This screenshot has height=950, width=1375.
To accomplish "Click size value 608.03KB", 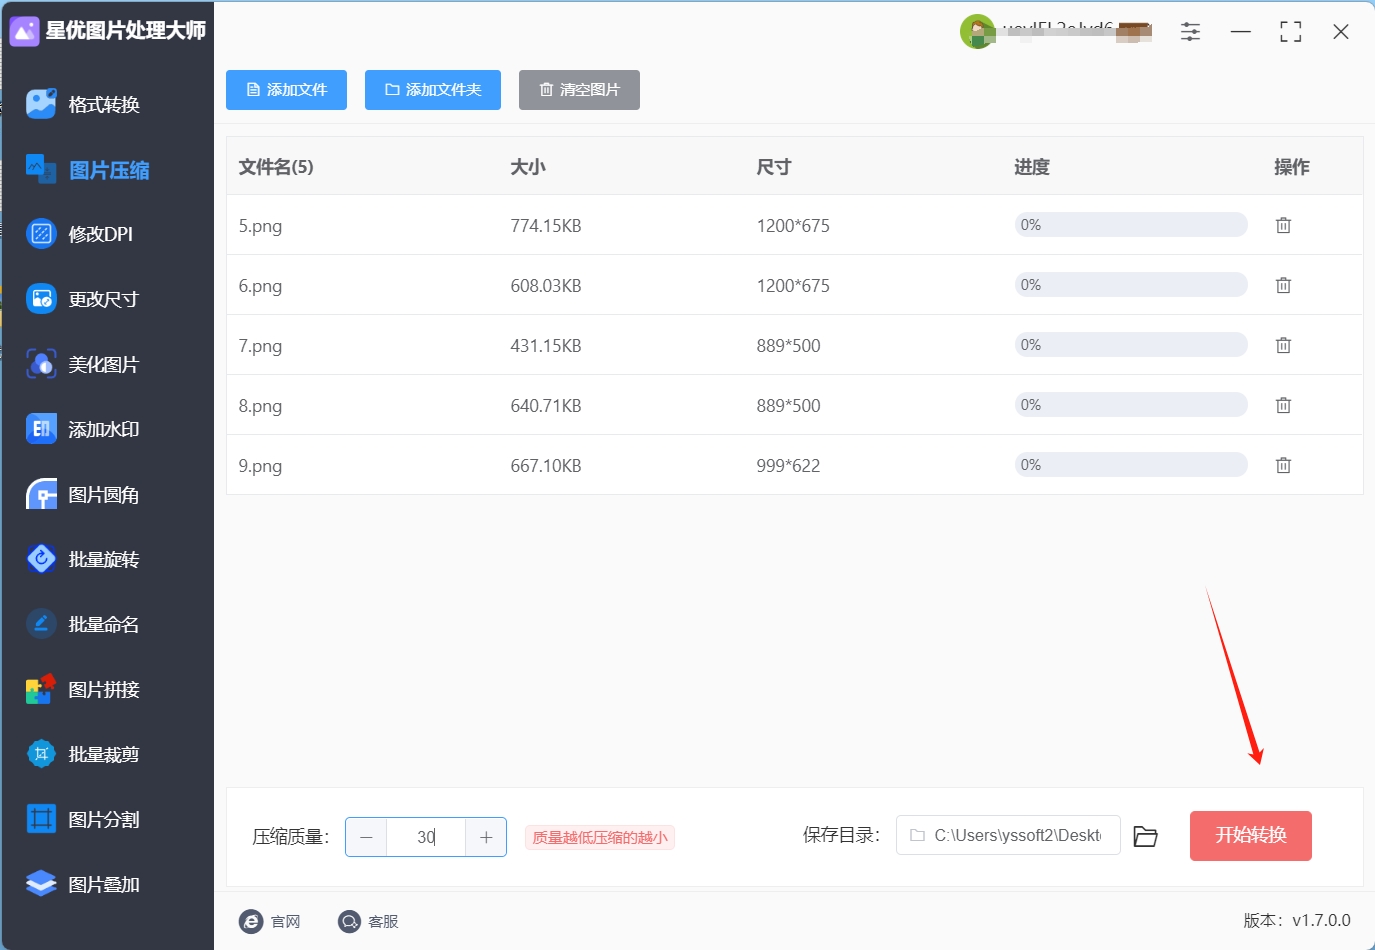I will (546, 286).
